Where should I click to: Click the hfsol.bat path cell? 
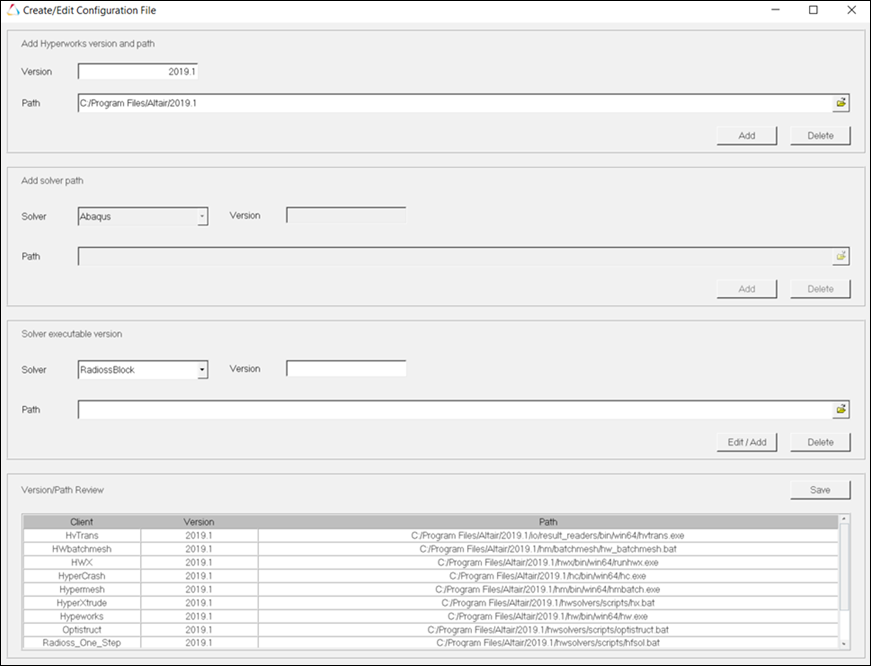pos(548,643)
